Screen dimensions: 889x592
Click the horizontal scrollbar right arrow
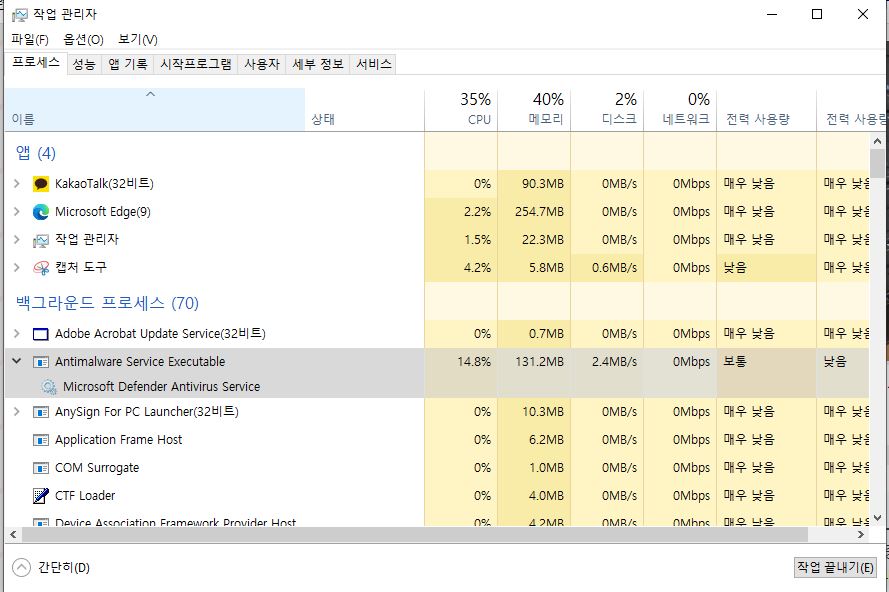pyautogui.click(x=861, y=534)
